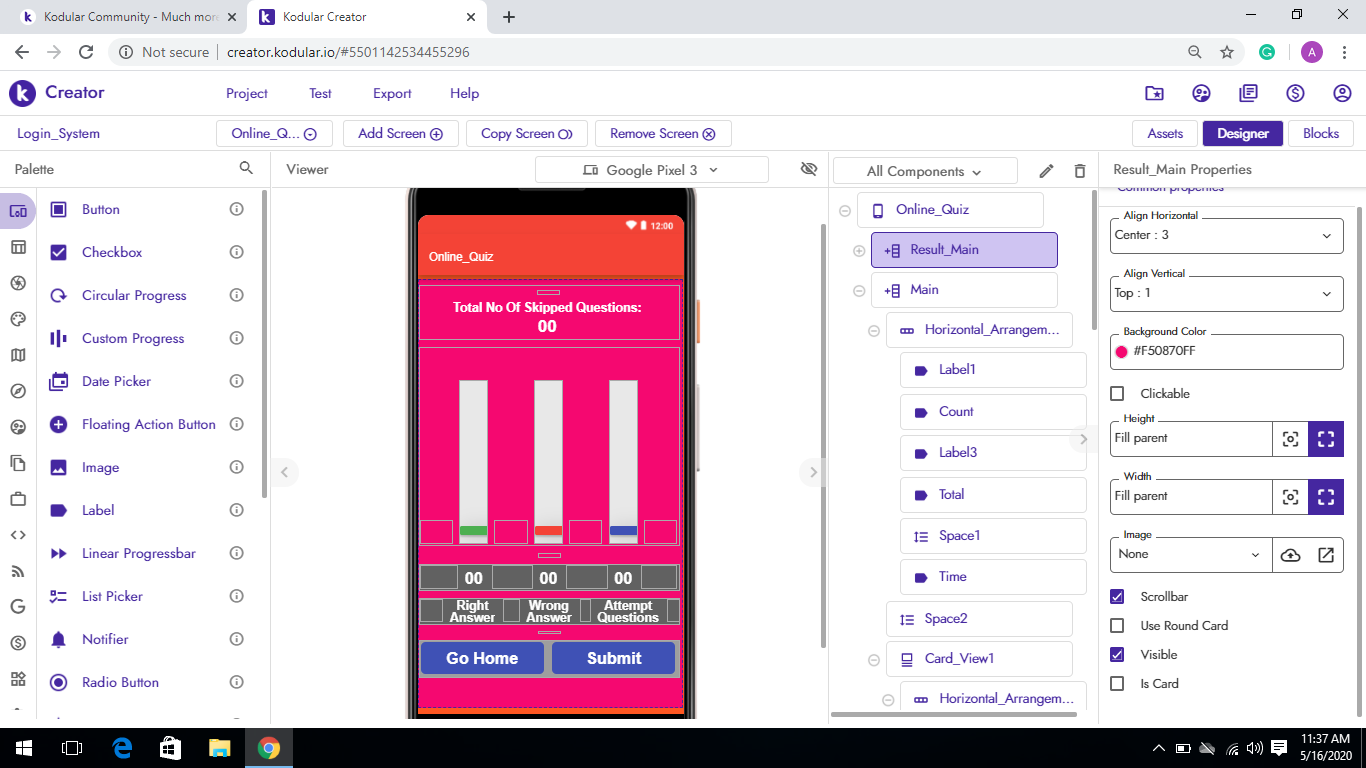The height and width of the screenshot is (768, 1366).
Task: Open the Google Pixel 3 device dropdown
Action: pyautogui.click(x=651, y=170)
